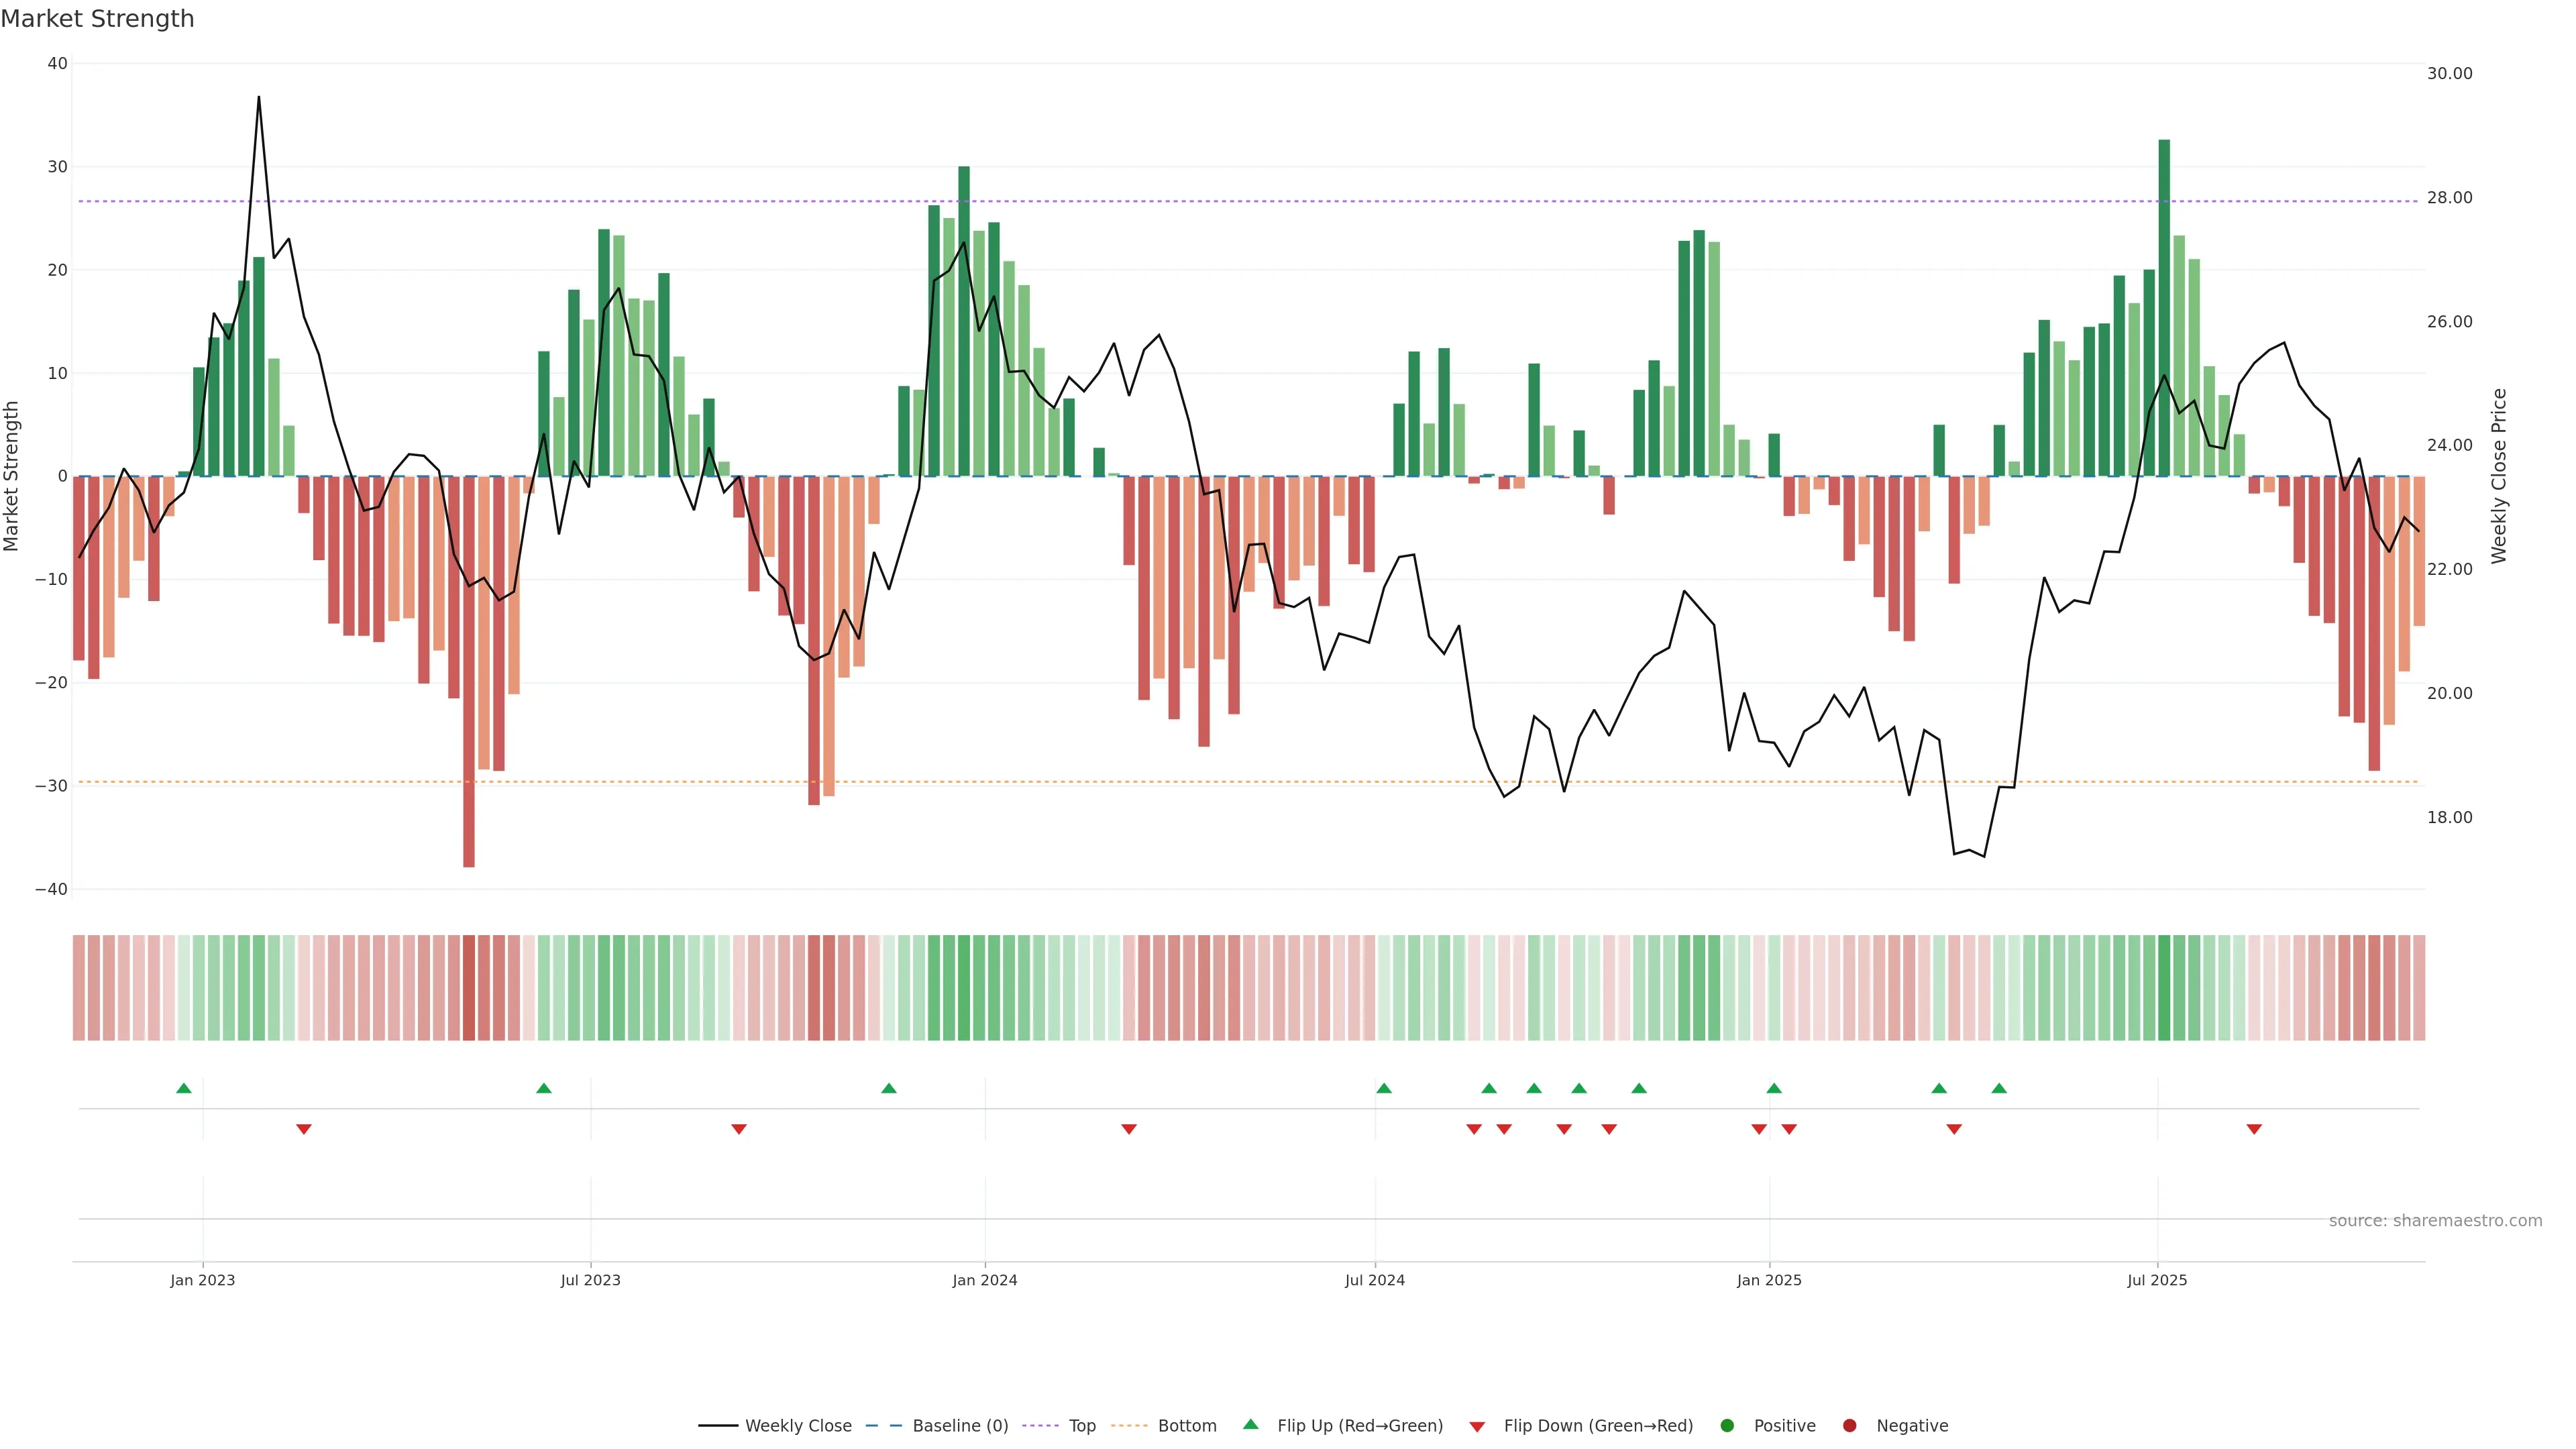Click the Positive green circle legend icon

coord(1727,1426)
